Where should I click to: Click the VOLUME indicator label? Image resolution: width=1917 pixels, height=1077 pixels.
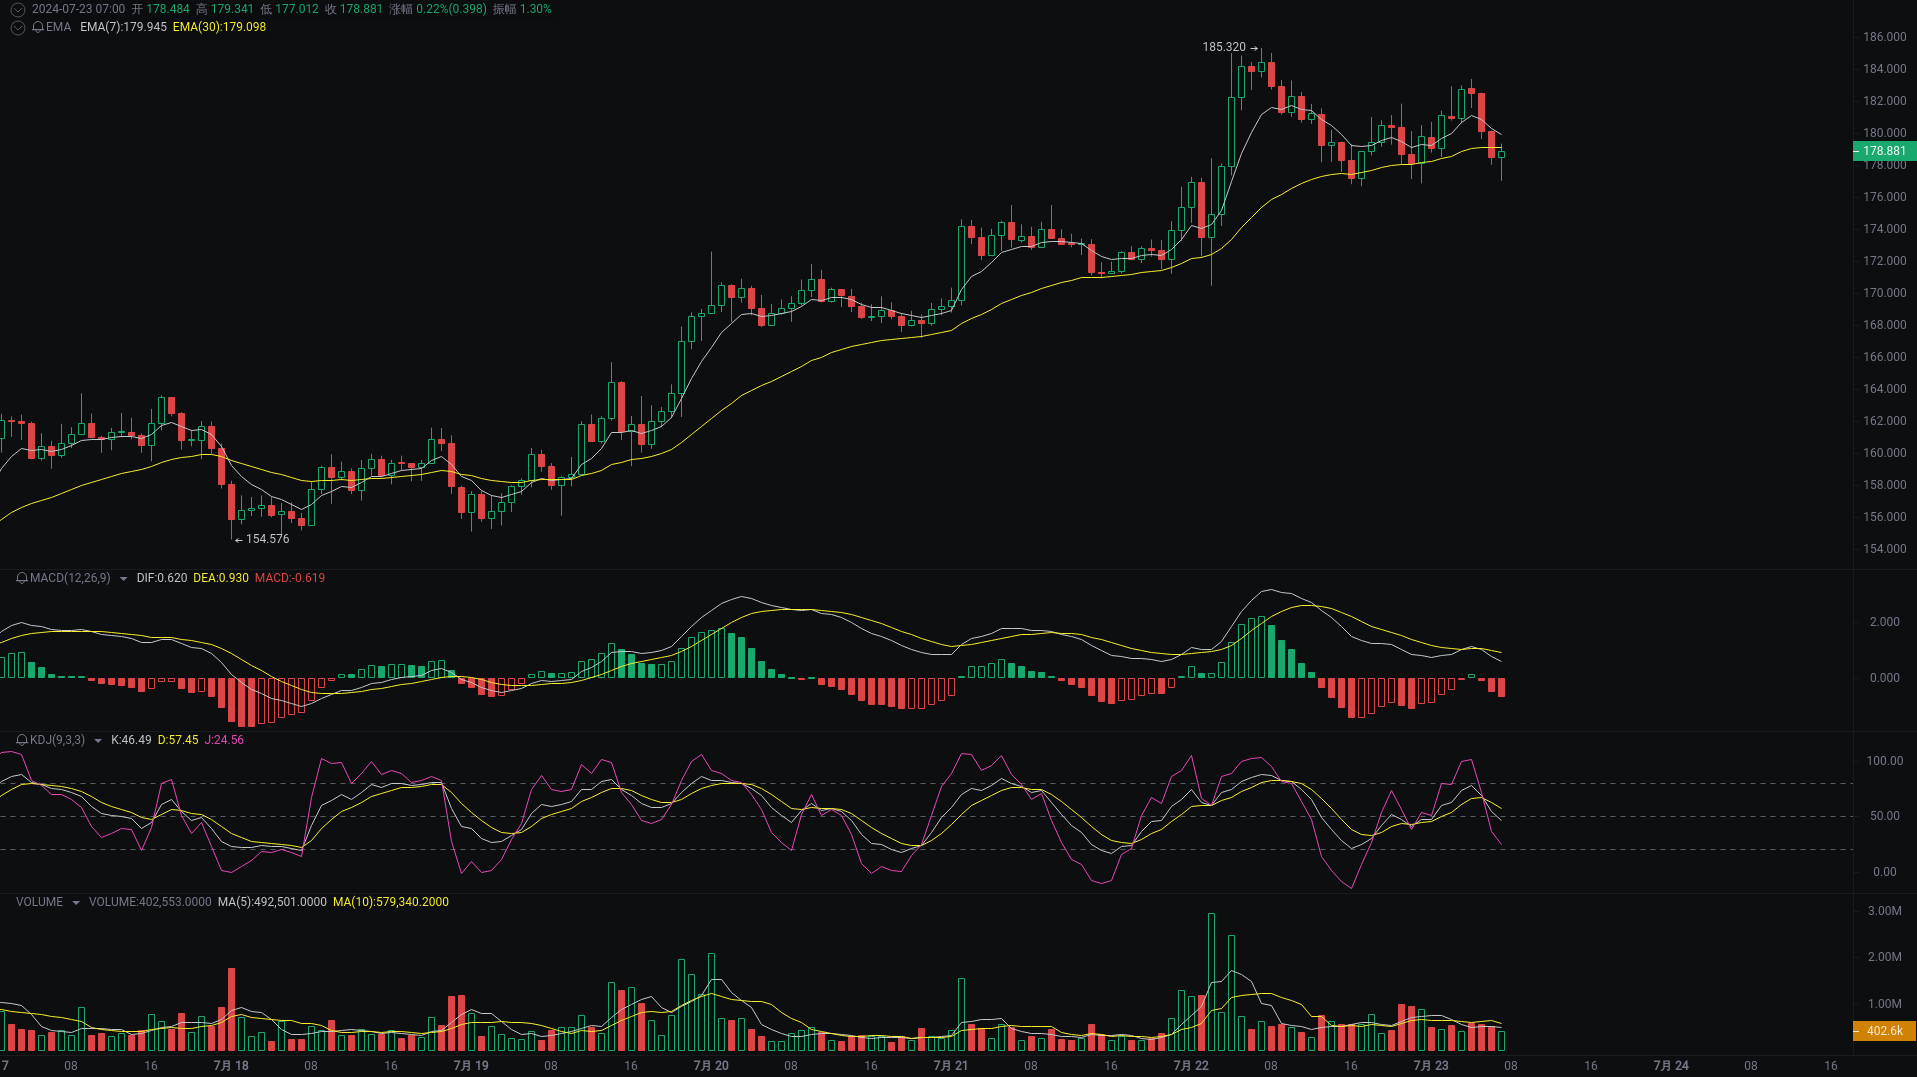click(39, 902)
